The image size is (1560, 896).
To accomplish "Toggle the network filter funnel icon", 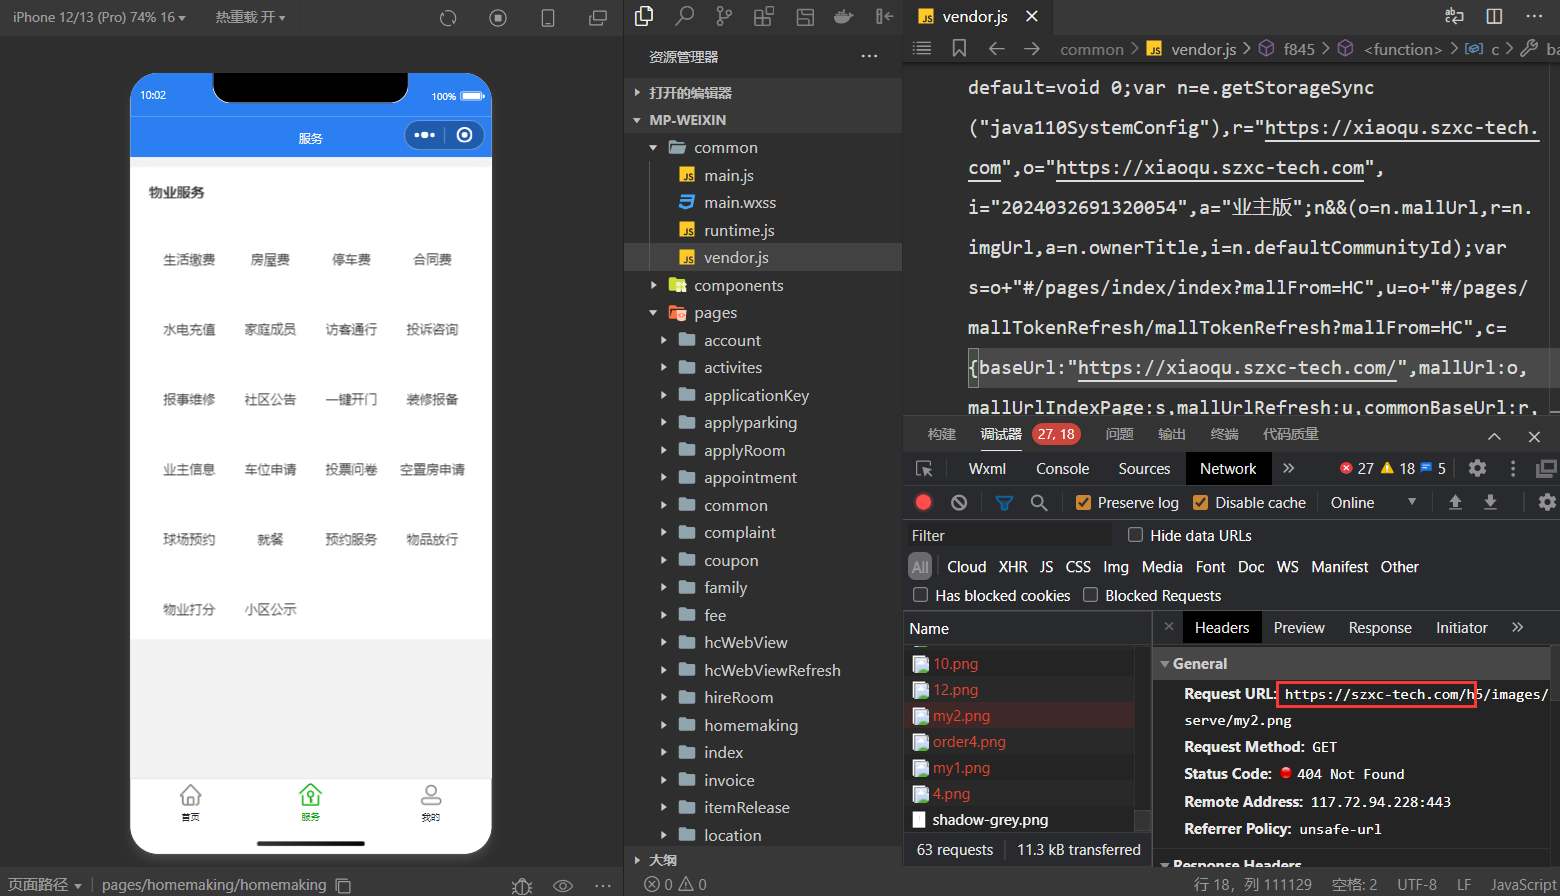I will pos(1004,502).
